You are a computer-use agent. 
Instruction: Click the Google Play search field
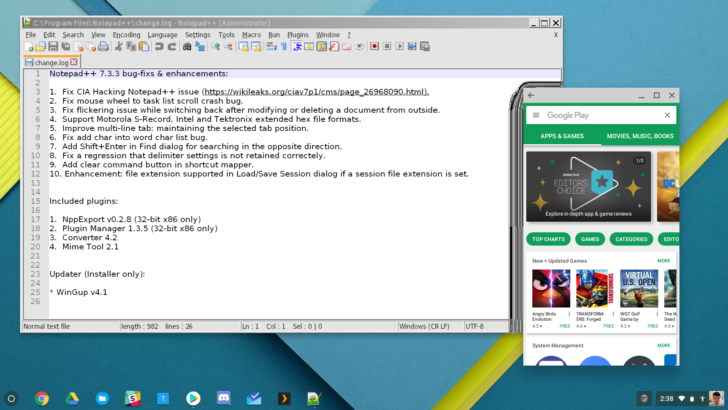pyautogui.click(x=601, y=115)
